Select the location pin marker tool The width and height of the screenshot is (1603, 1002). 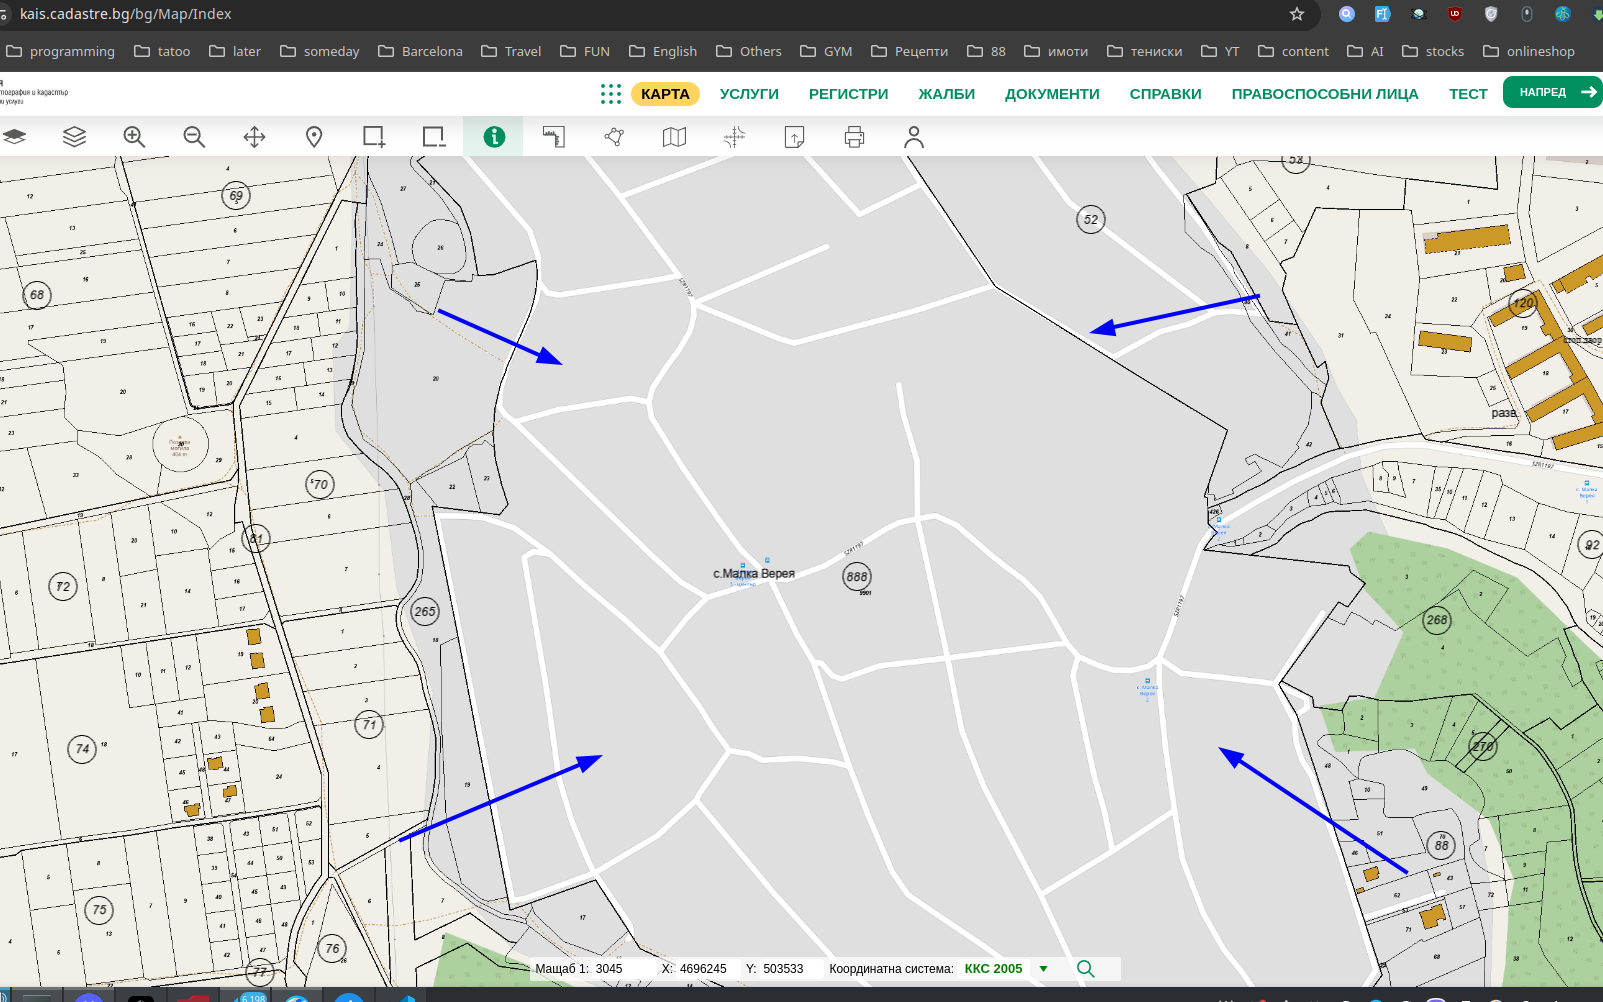point(314,137)
